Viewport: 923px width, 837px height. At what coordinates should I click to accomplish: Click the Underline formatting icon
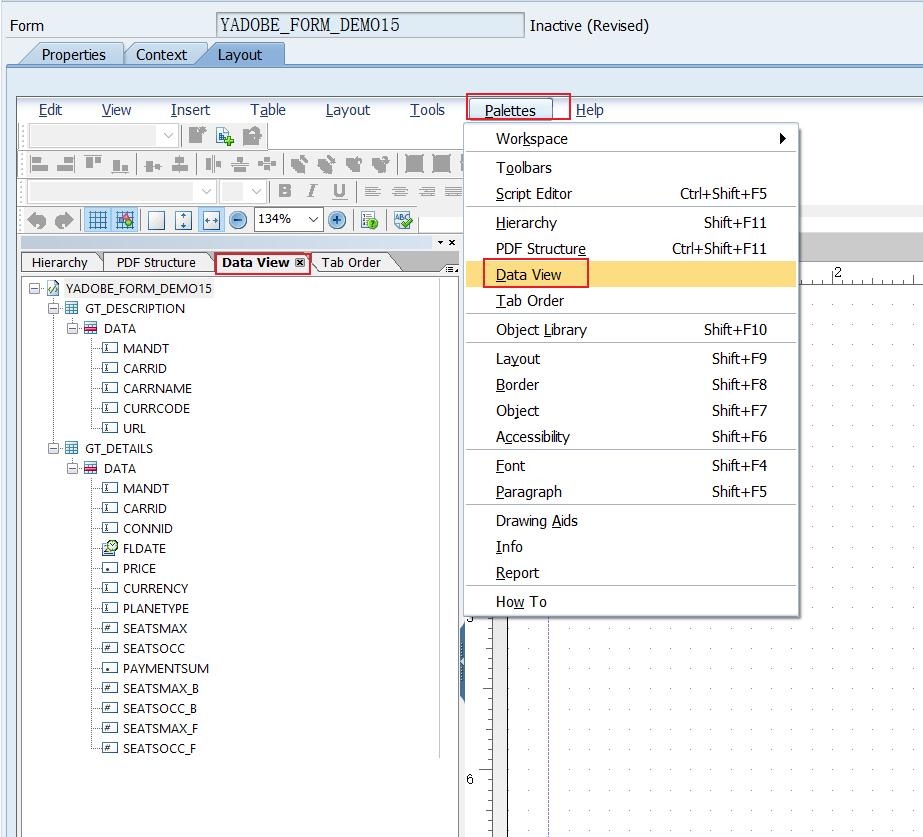339,191
